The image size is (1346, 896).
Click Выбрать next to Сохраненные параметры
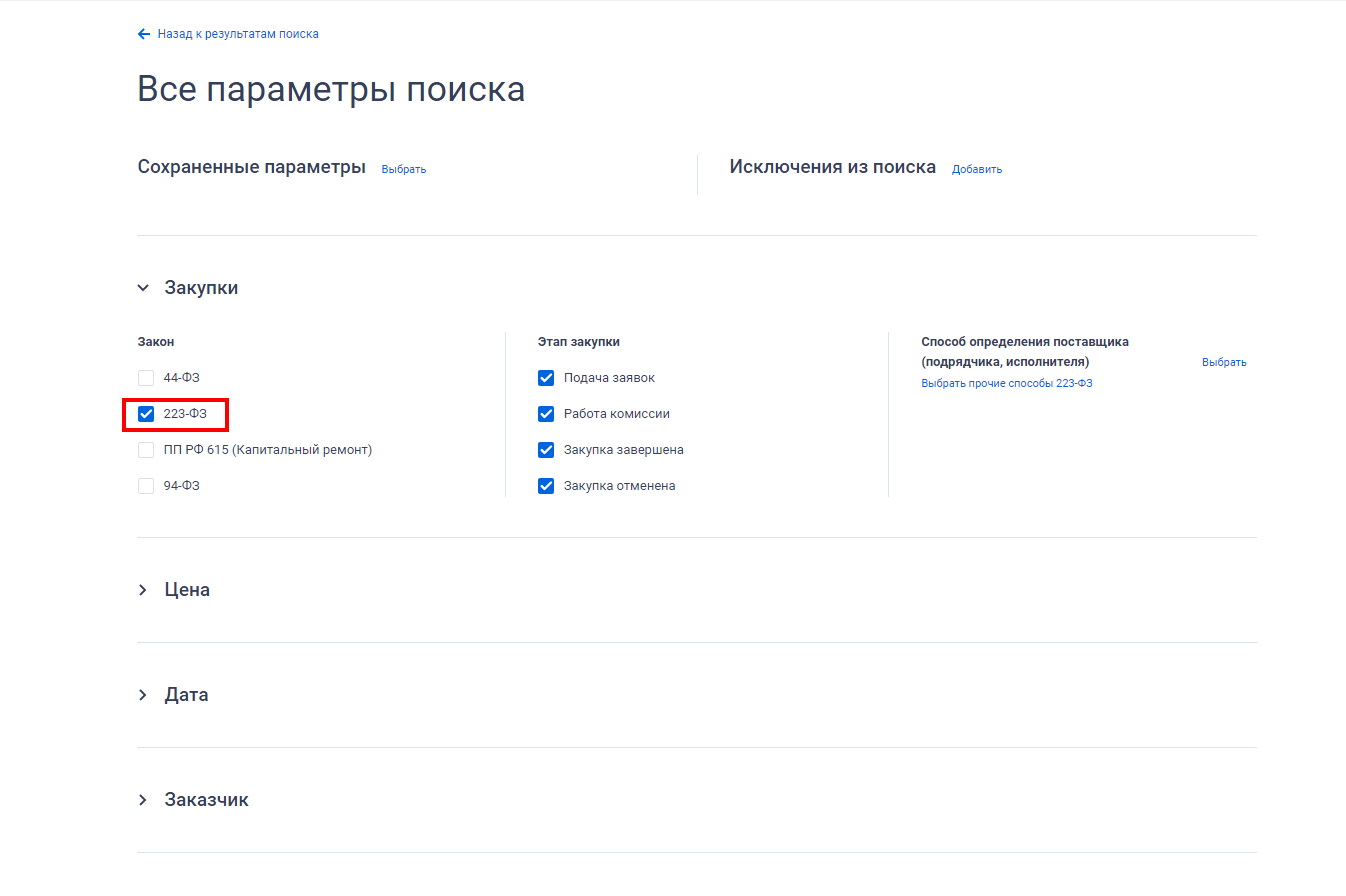pos(404,169)
